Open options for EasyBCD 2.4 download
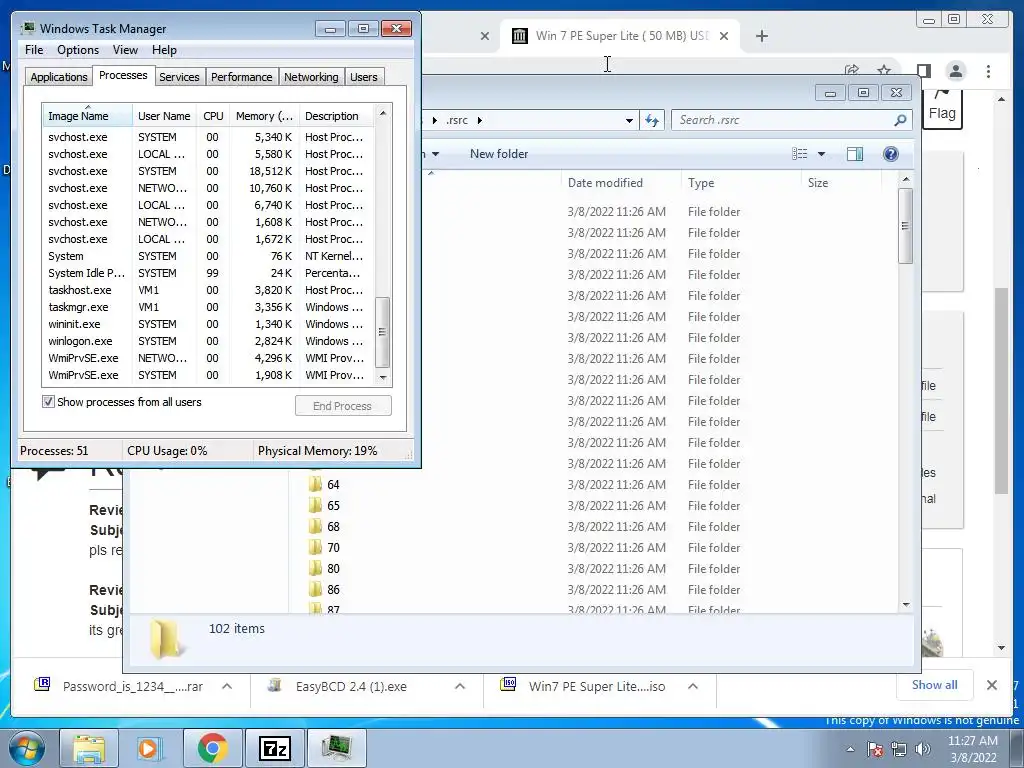The width and height of the screenshot is (1024, 768). click(460, 686)
